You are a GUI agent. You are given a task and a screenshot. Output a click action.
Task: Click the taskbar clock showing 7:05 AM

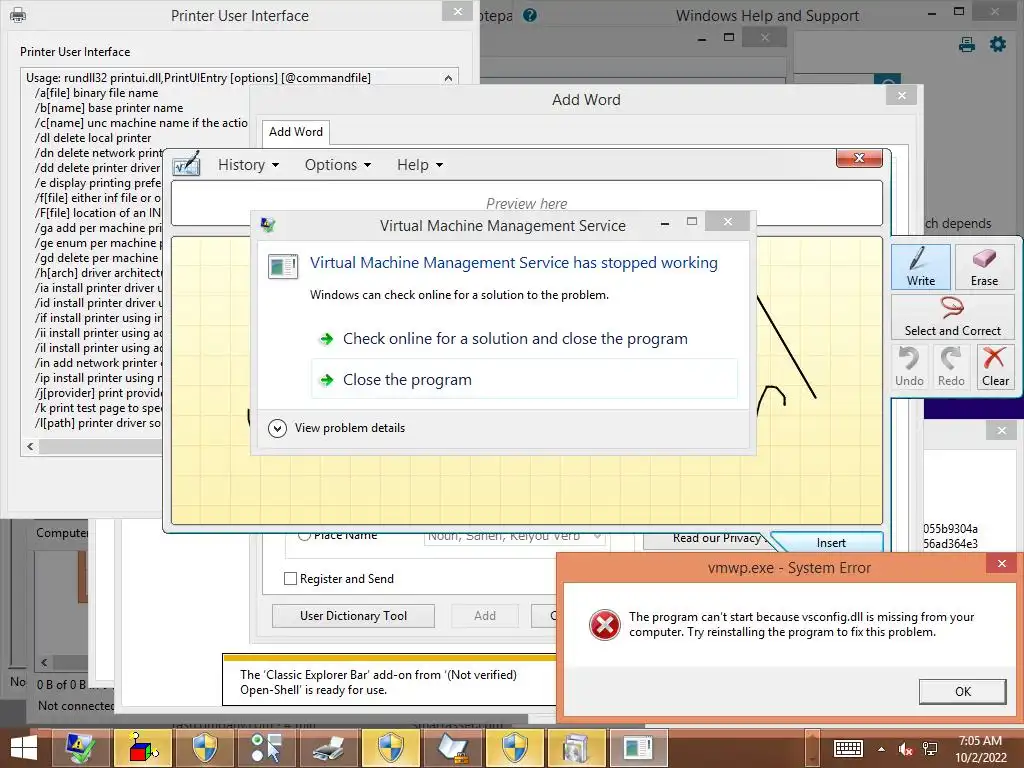click(980, 749)
